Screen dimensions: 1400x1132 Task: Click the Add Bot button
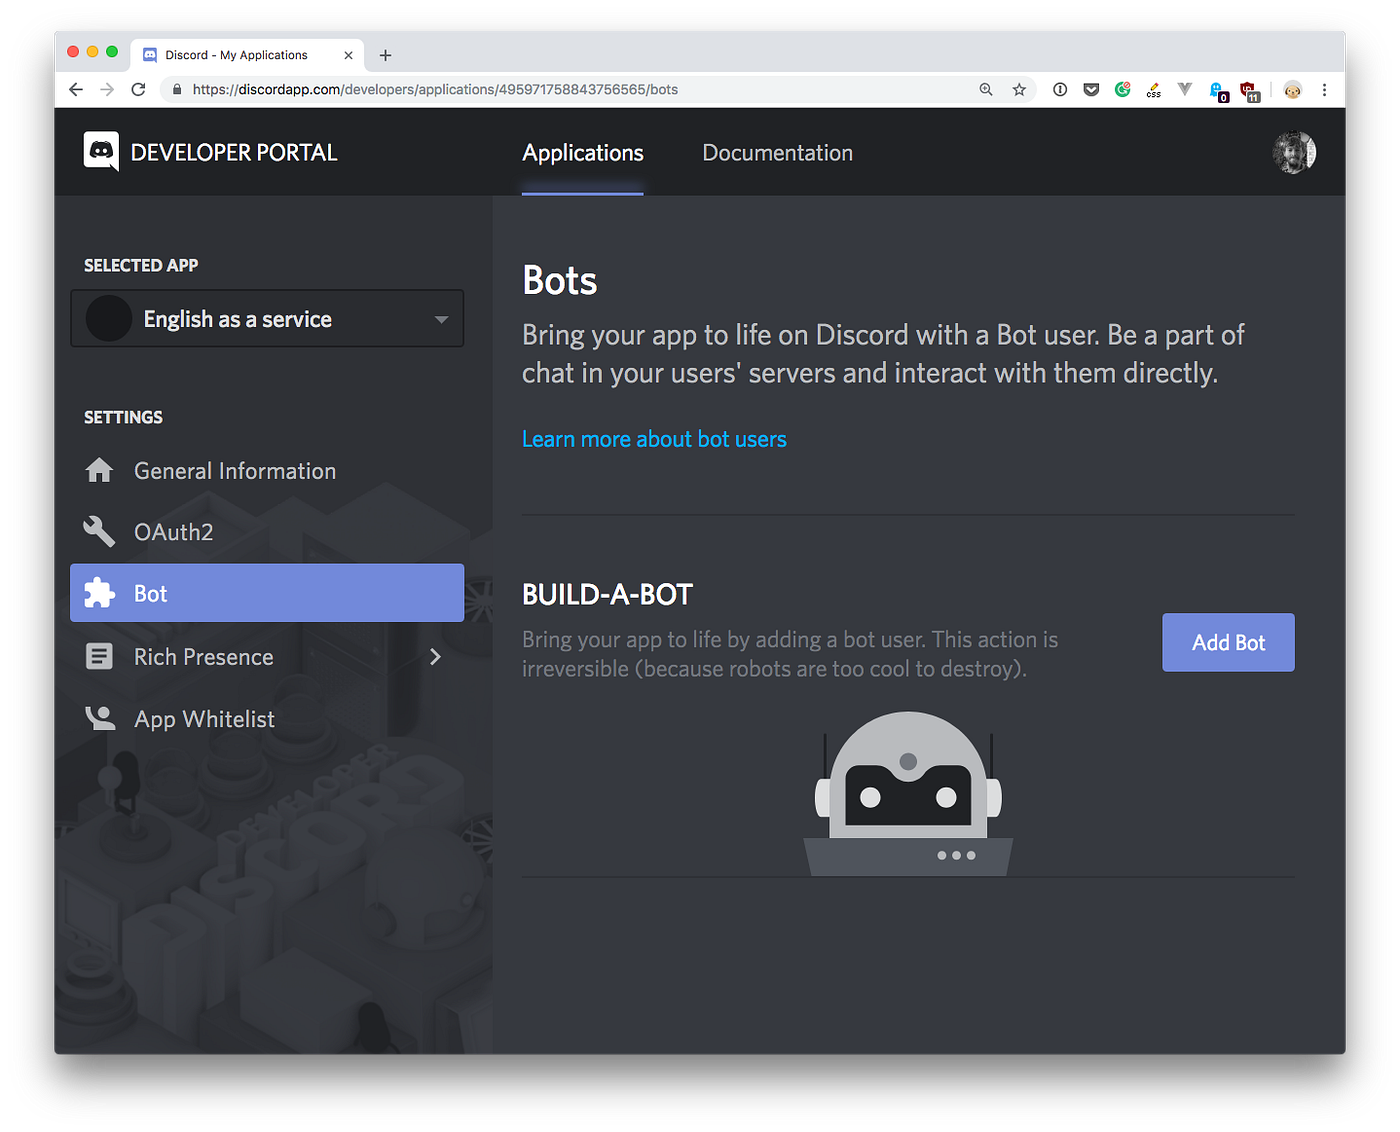pyautogui.click(x=1228, y=643)
